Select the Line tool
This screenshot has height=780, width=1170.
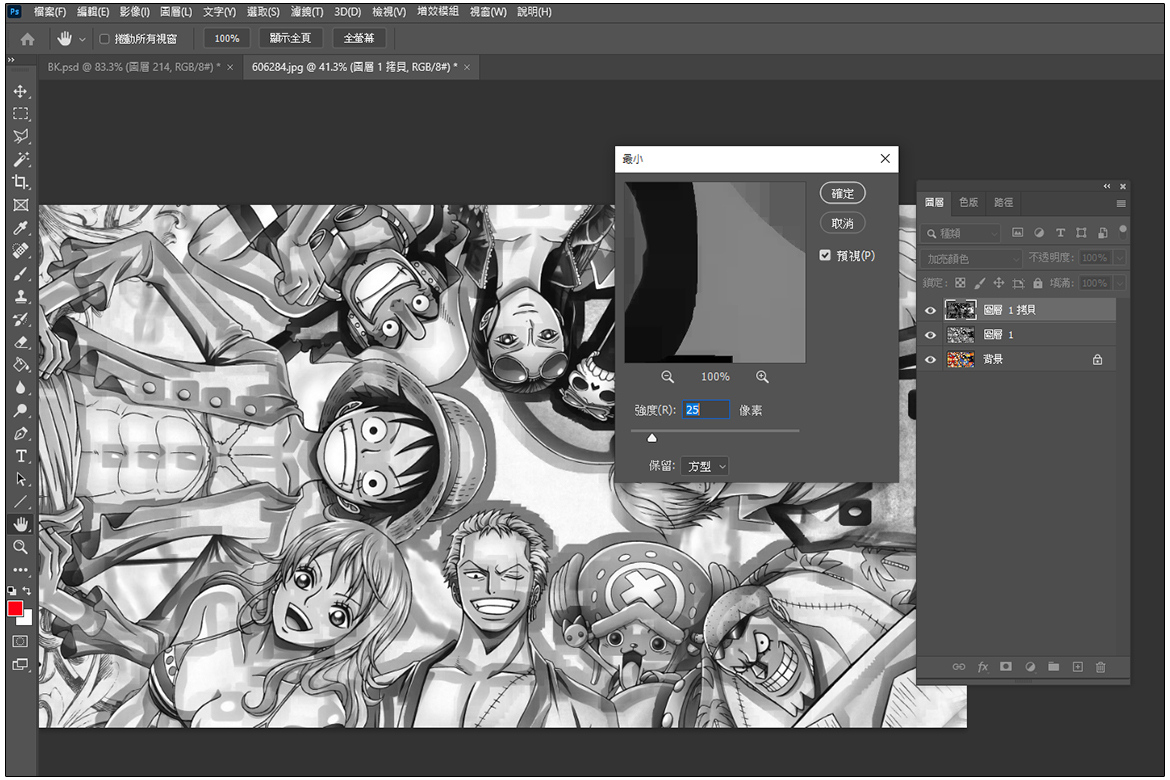[x=20, y=502]
